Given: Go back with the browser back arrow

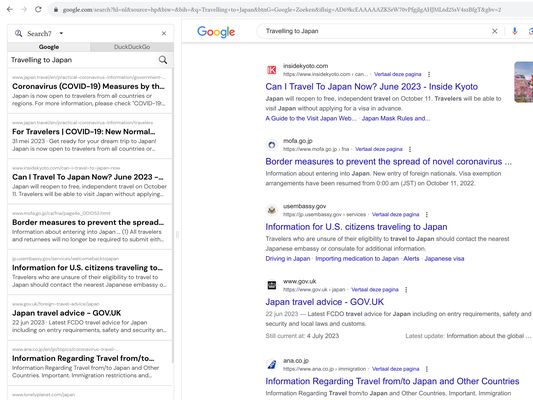Looking at the screenshot, I should tap(10, 10).
